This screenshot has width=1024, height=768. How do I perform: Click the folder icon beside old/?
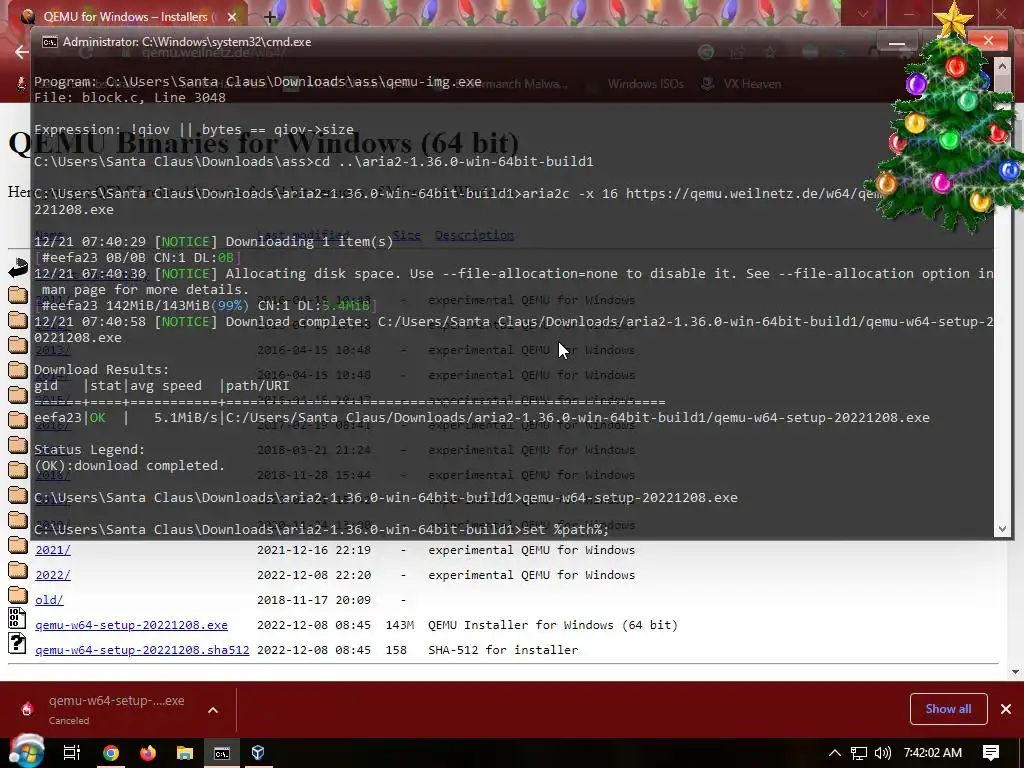coord(18,595)
